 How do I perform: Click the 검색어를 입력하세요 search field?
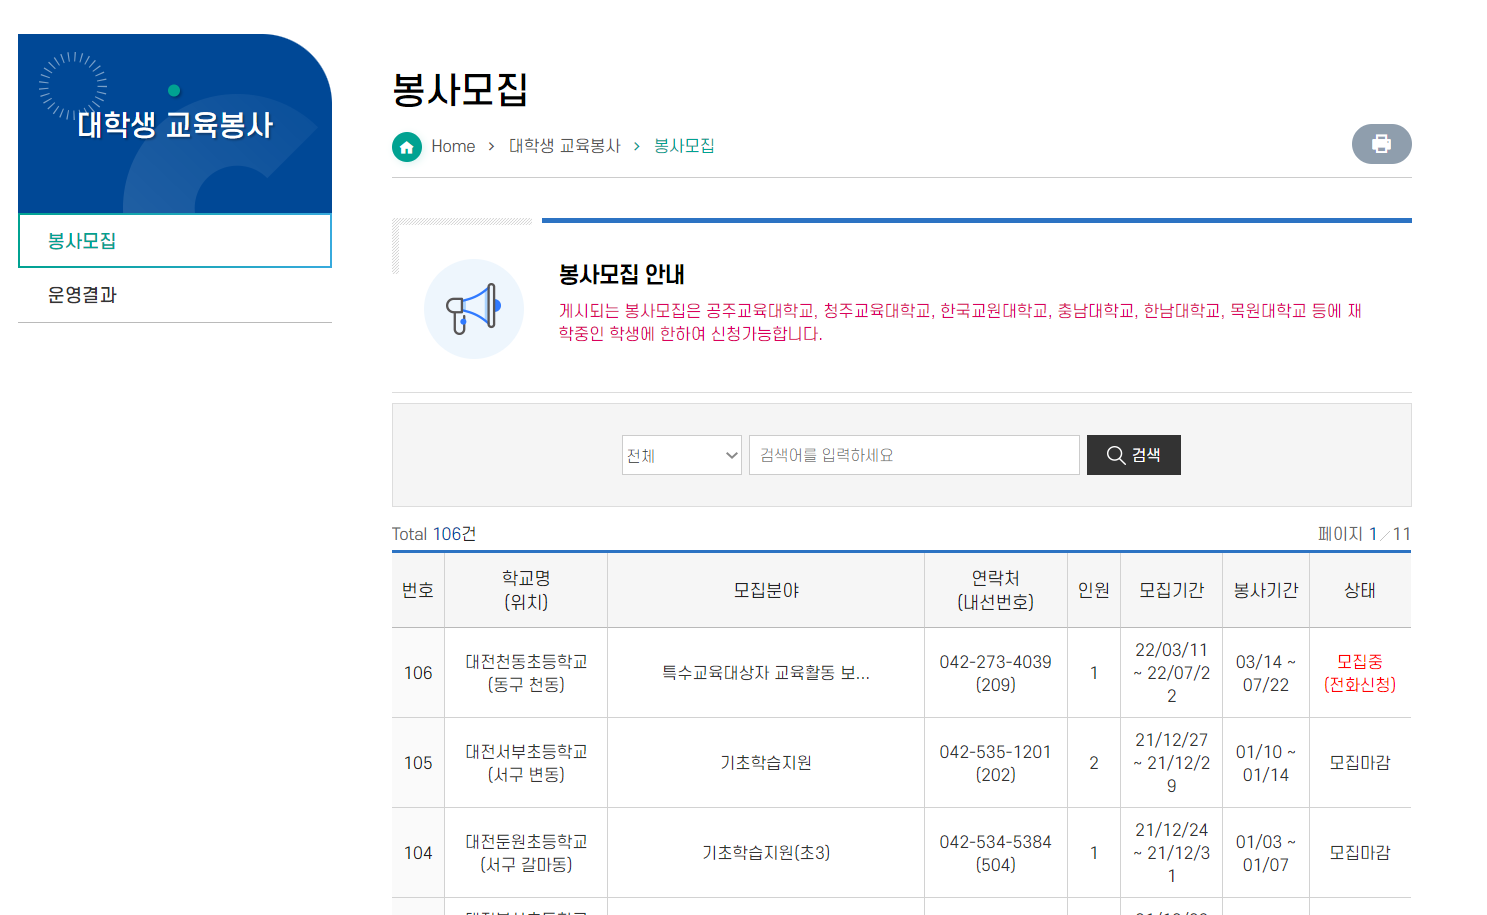pyautogui.click(x=914, y=456)
